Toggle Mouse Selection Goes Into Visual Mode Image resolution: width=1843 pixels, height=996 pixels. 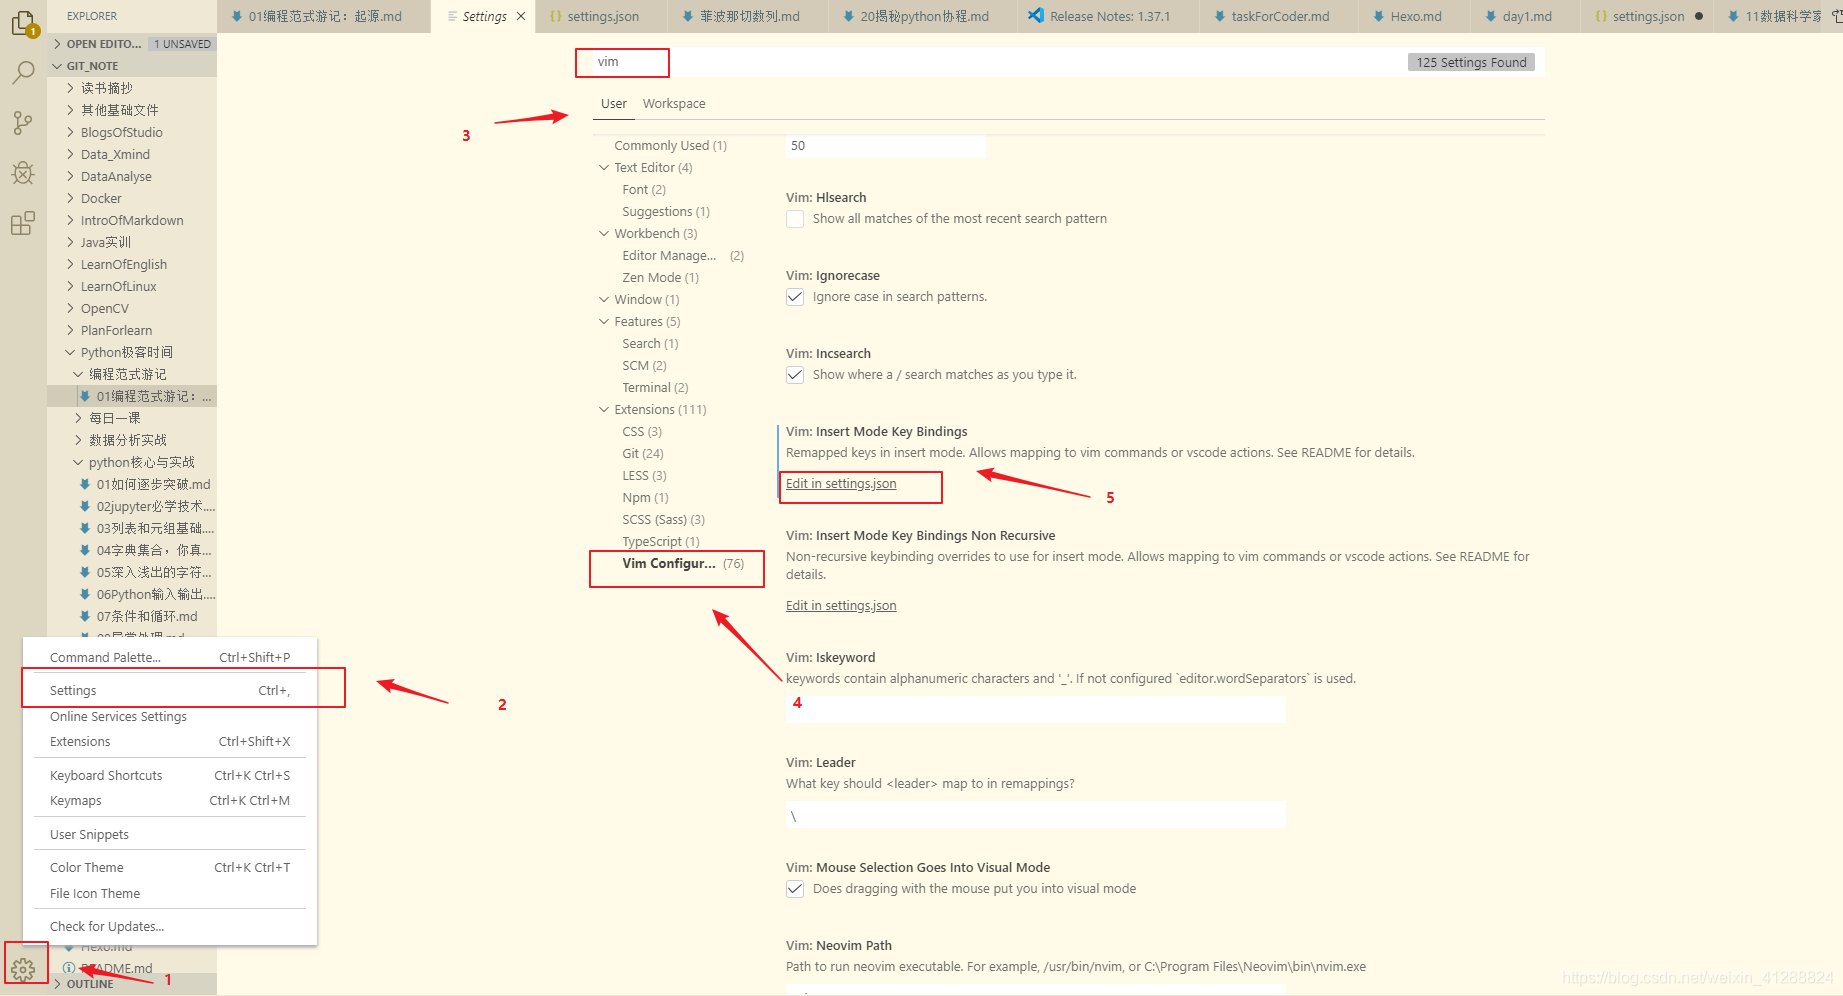[795, 889]
